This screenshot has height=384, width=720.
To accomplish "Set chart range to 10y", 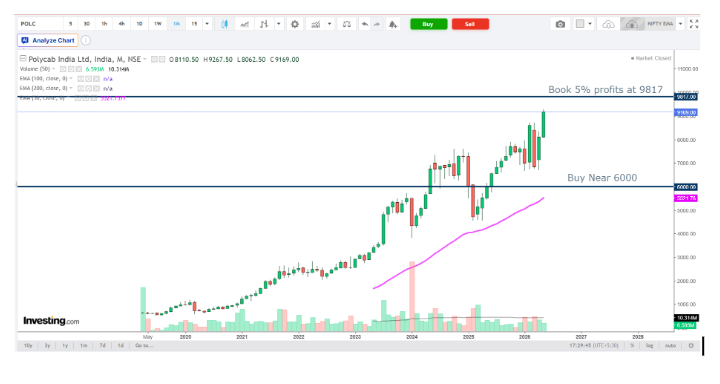I will [x=28, y=345].
